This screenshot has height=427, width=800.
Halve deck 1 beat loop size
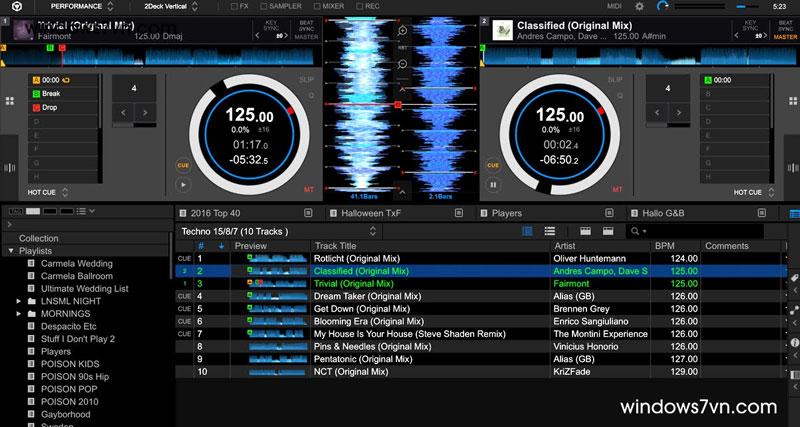point(123,112)
